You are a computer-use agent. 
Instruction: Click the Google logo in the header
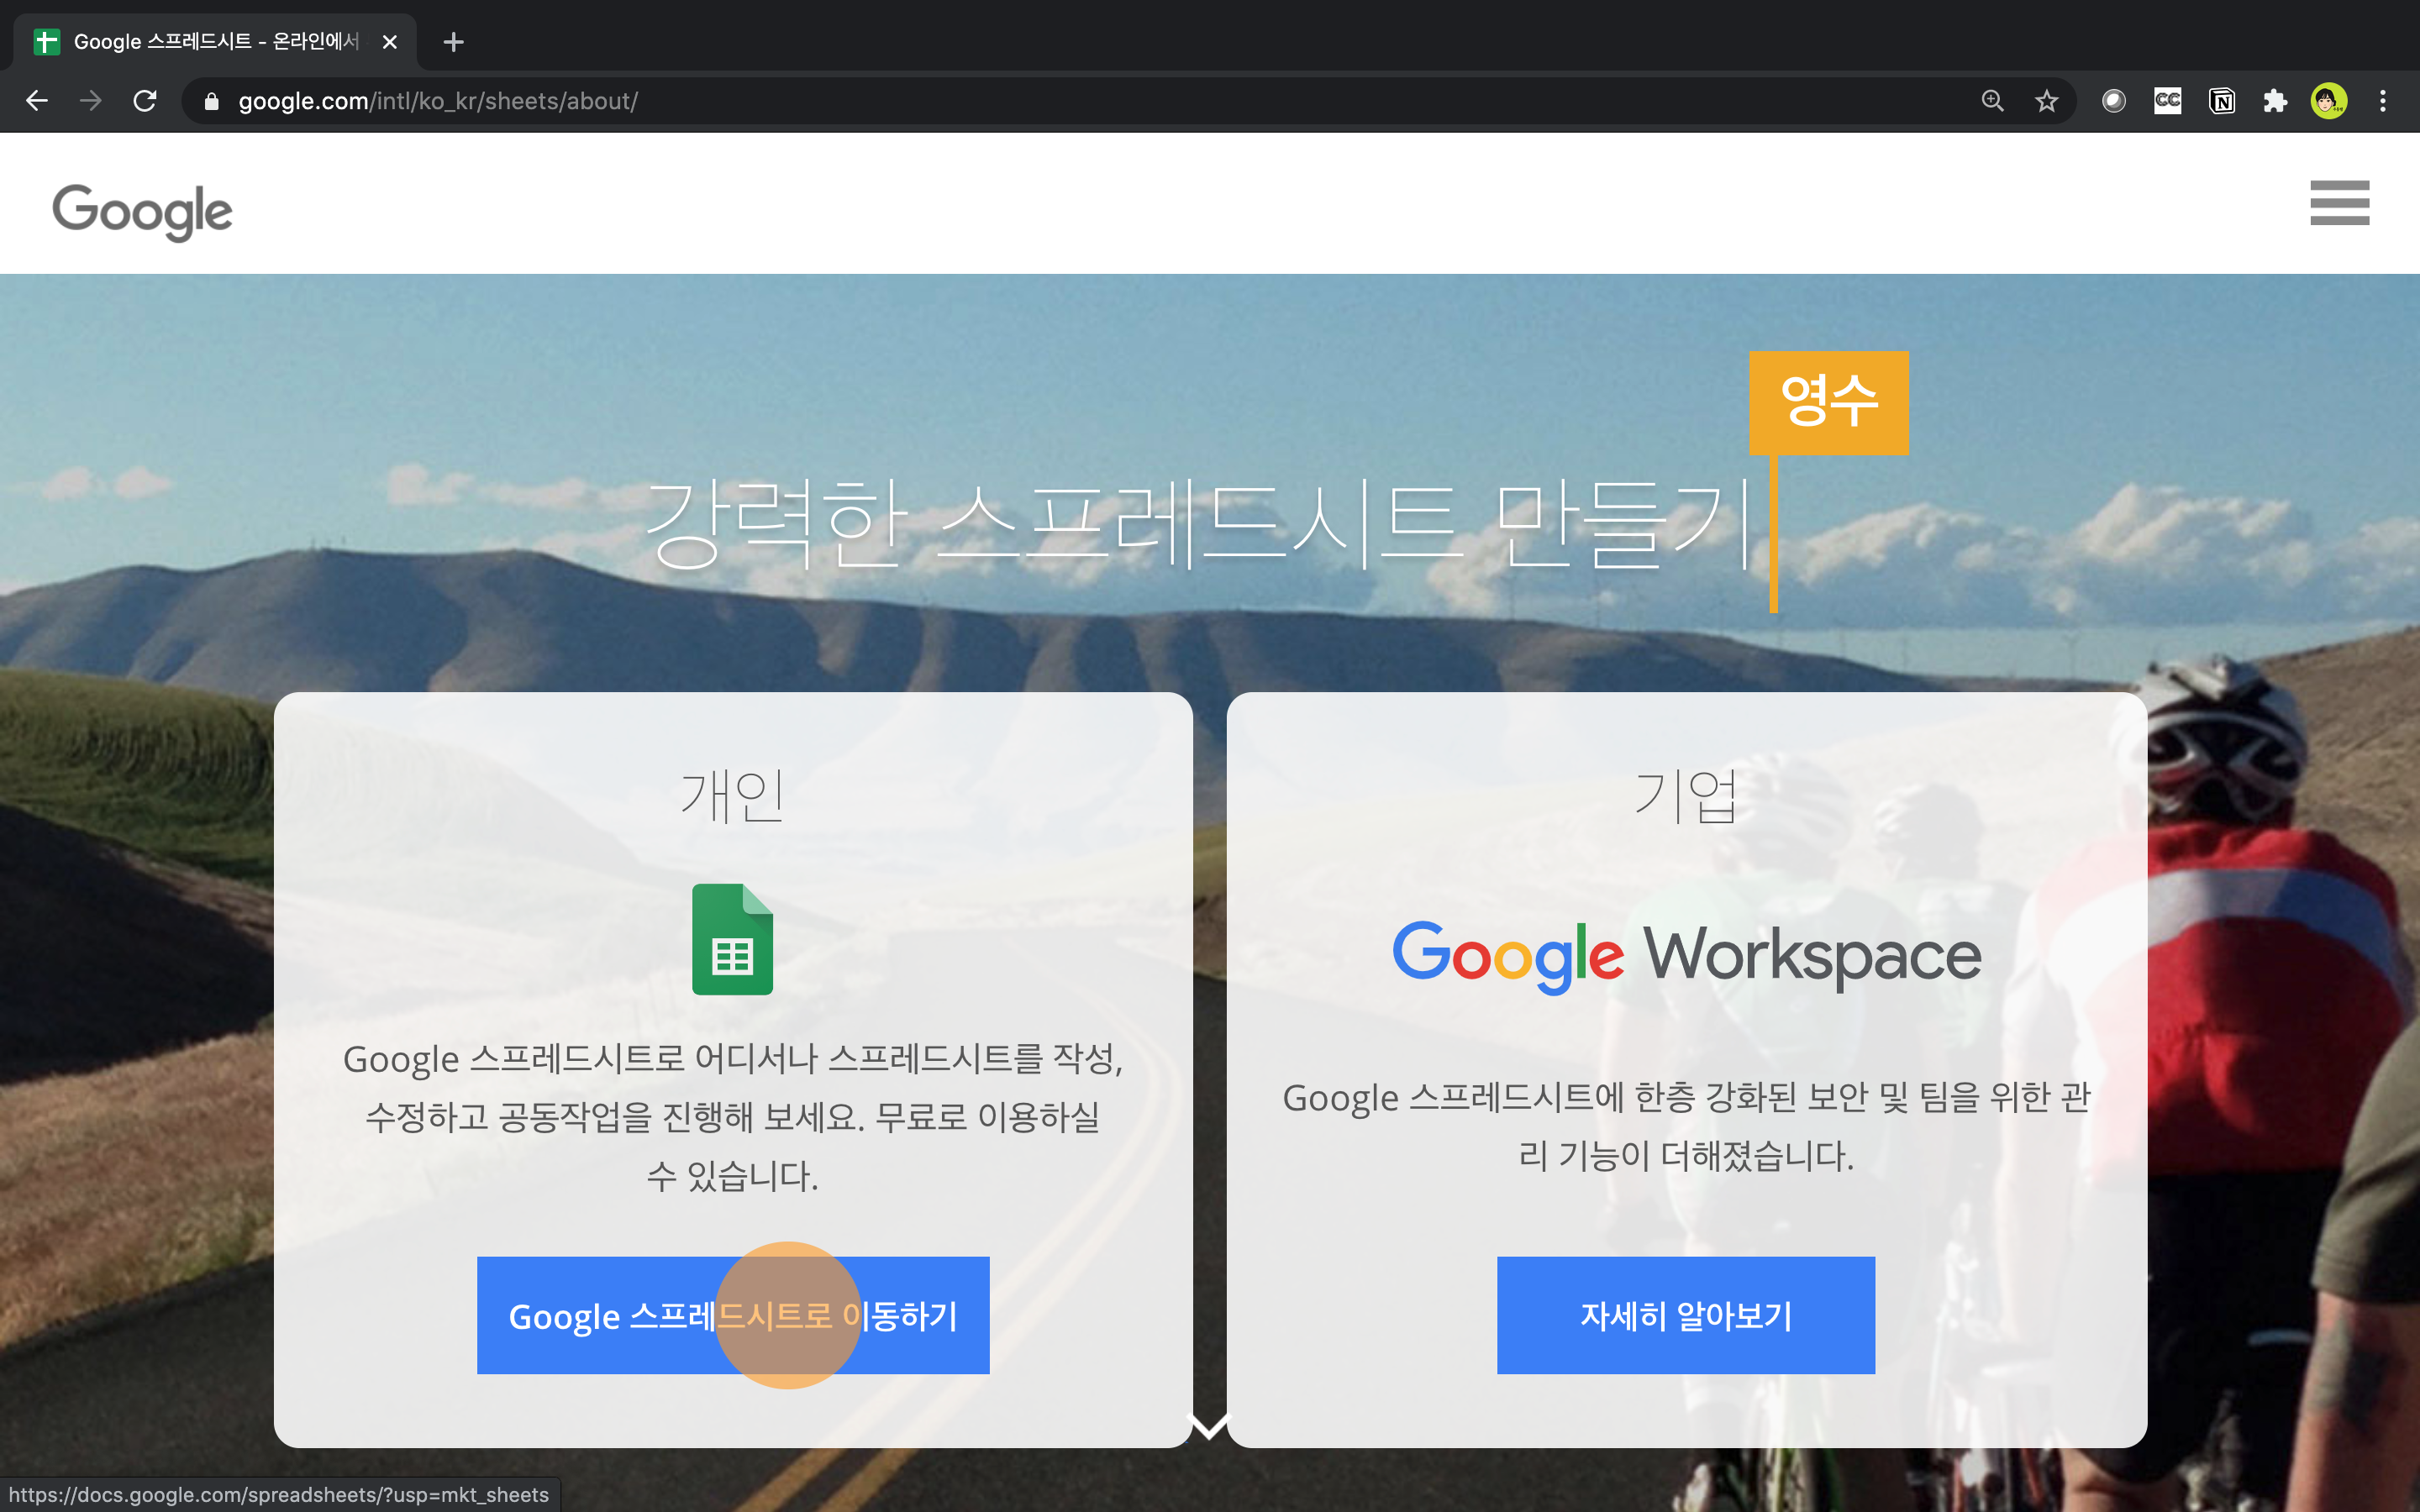click(142, 210)
